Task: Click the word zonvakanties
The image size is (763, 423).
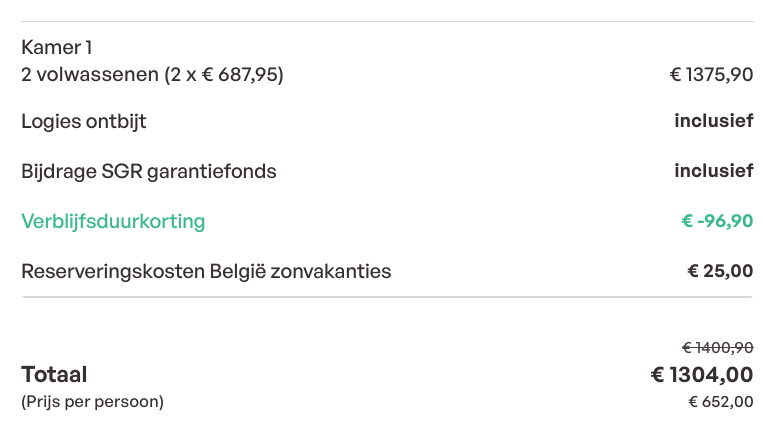Action: 331,272
